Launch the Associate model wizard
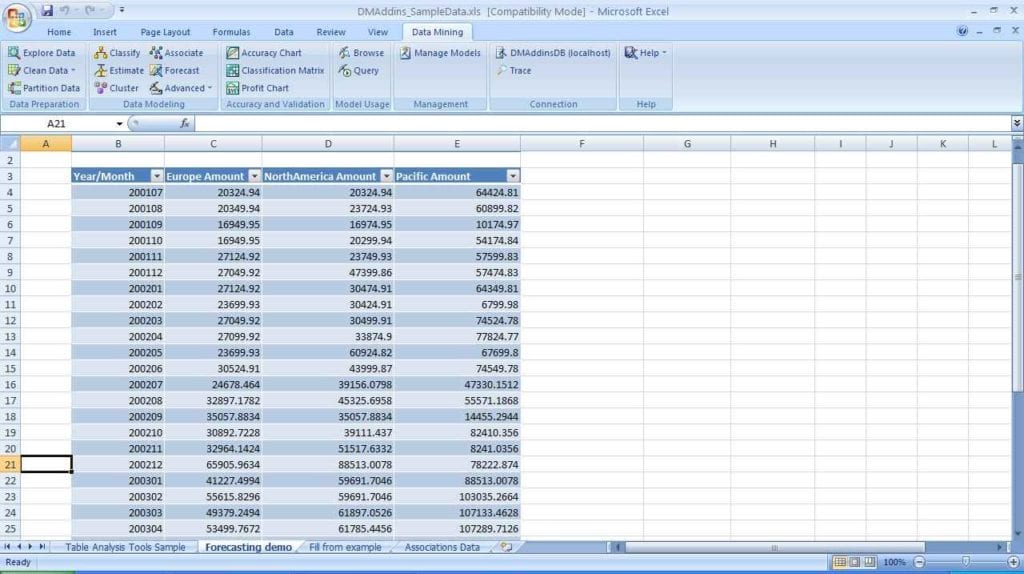The image size is (1024, 574). (x=176, y=53)
